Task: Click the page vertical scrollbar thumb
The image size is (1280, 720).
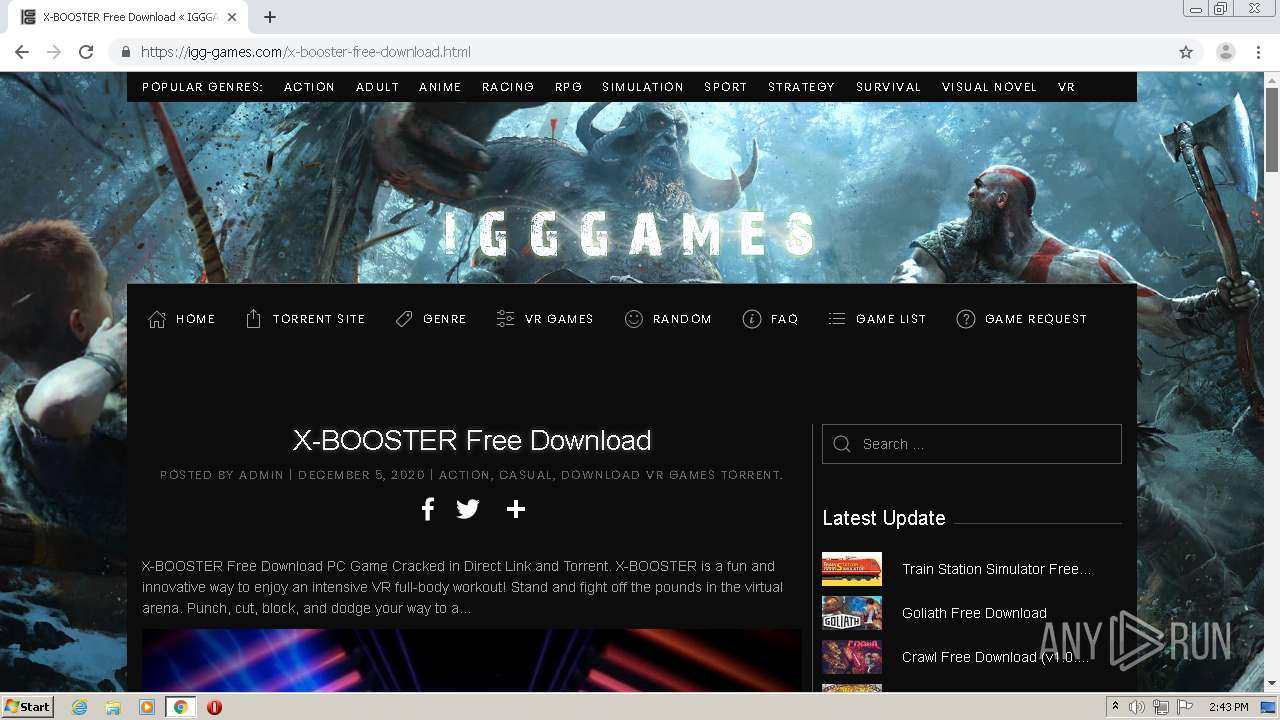Action: [x=1272, y=130]
